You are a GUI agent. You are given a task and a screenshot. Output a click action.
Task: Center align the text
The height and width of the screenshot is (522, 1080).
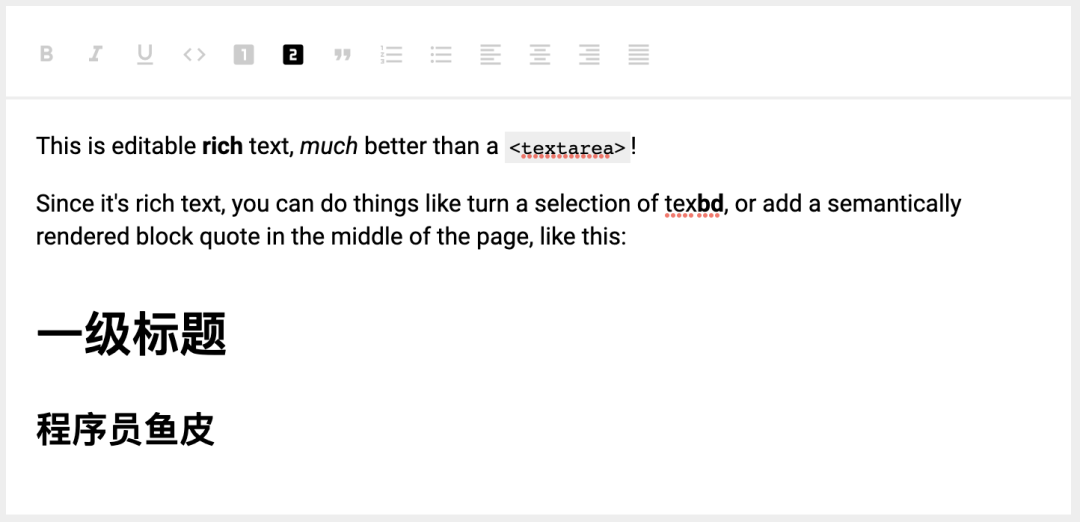coord(540,54)
